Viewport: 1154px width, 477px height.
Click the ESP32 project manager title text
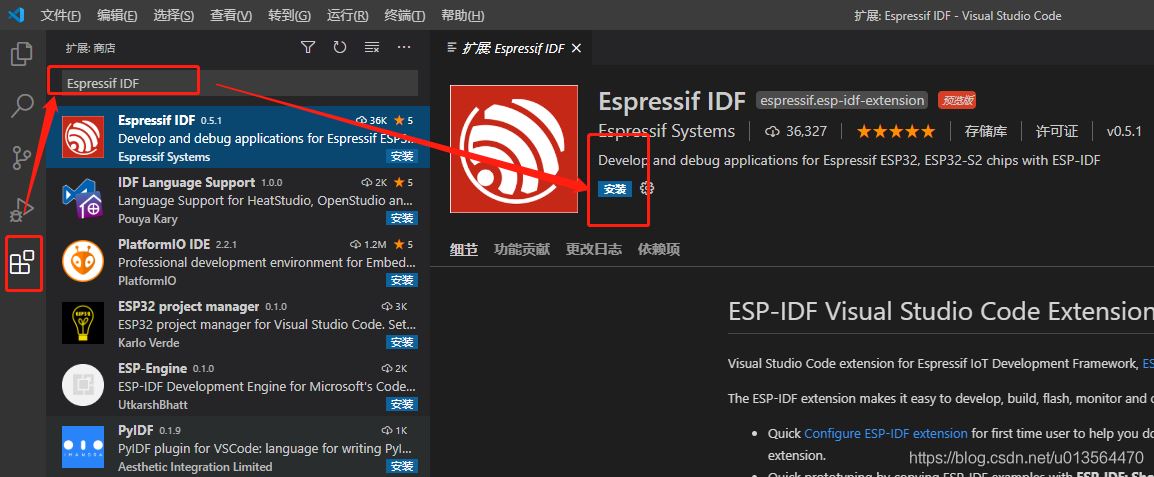click(188, 306)
